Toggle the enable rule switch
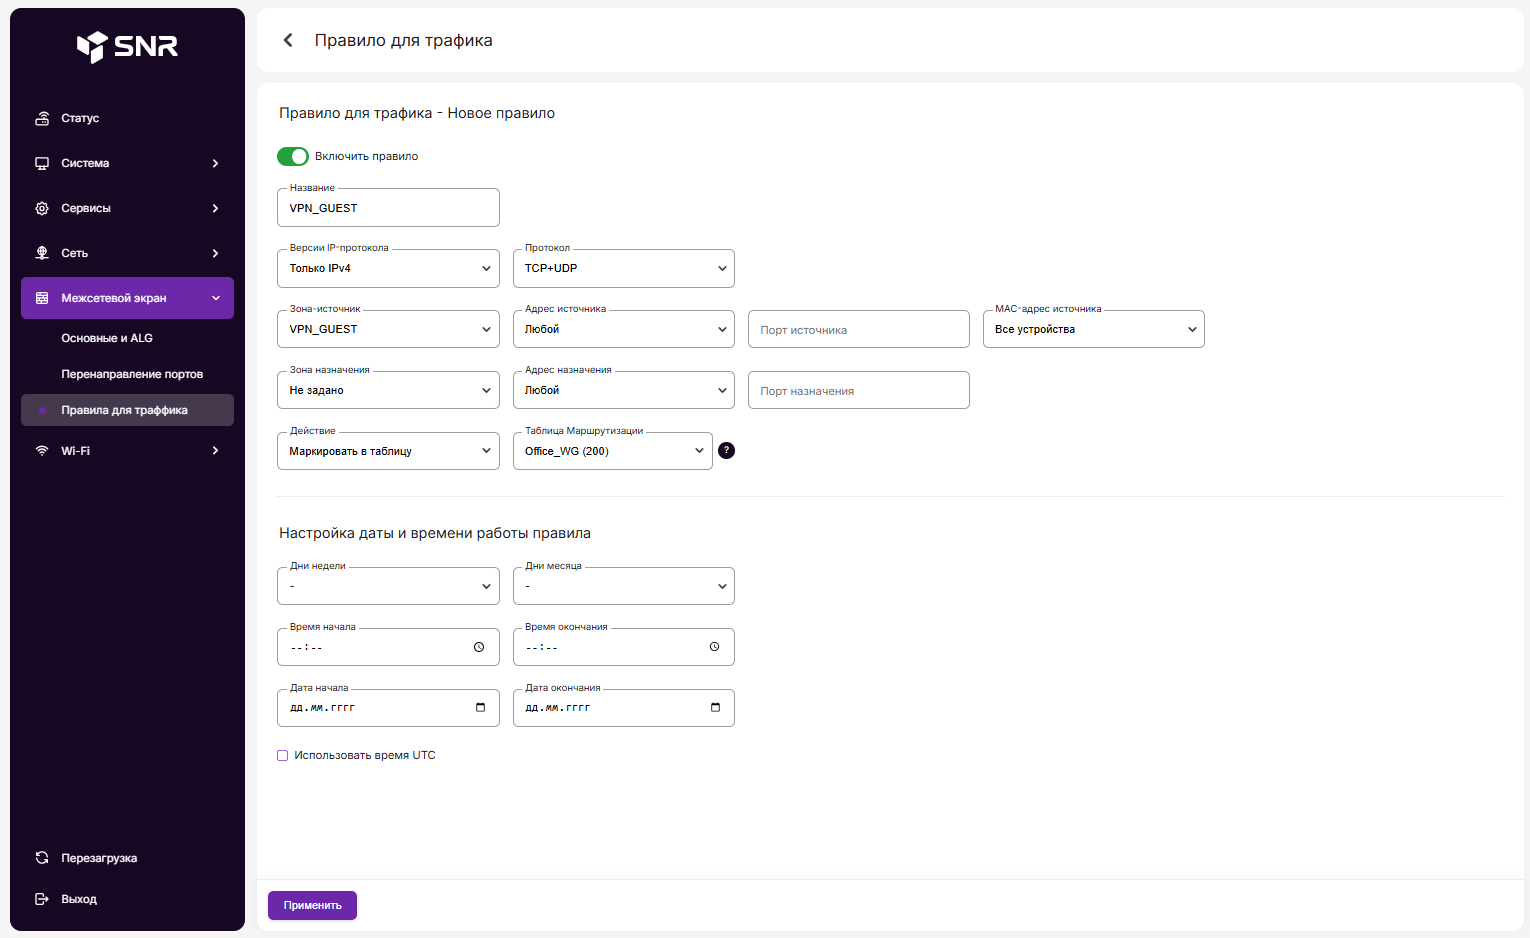 (293, 156)
